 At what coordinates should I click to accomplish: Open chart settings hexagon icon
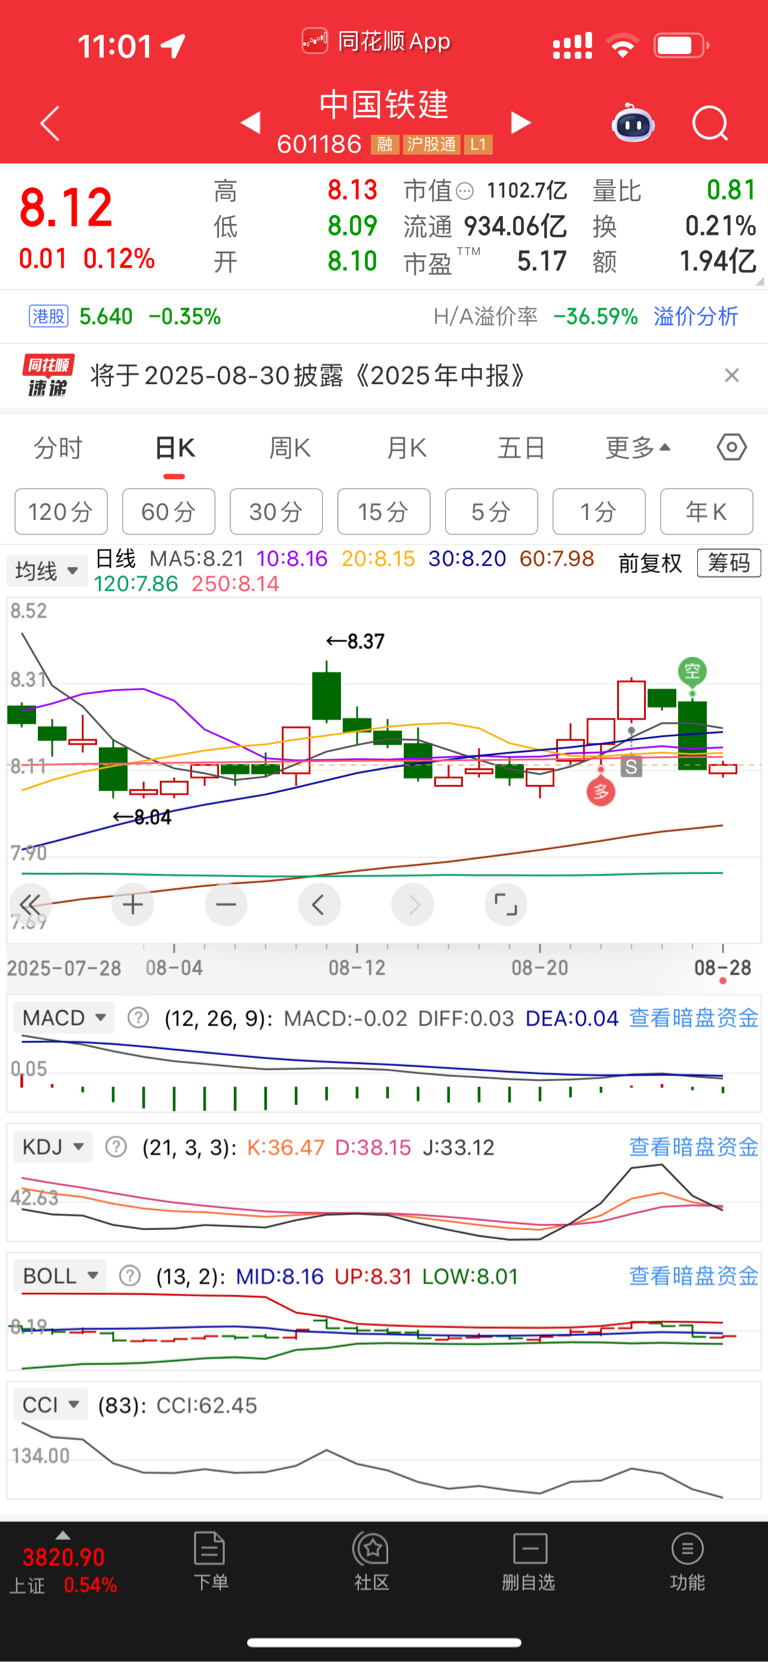pyautogui.click(x=732, y=447)
